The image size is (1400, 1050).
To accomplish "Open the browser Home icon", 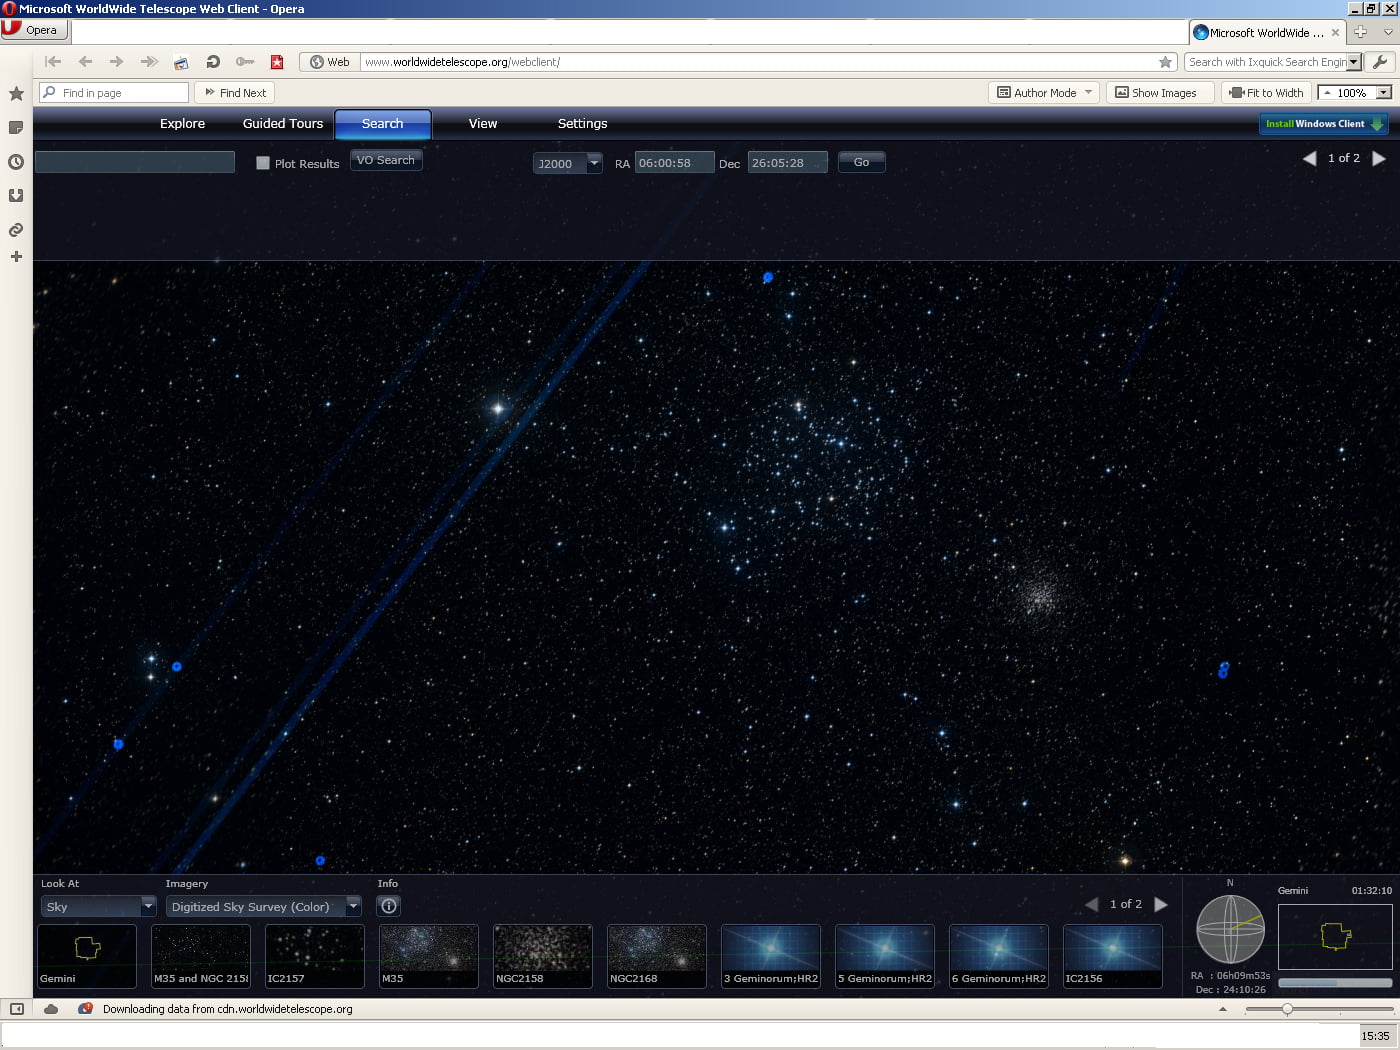I will pyautogui.click(x=181, y=62).
